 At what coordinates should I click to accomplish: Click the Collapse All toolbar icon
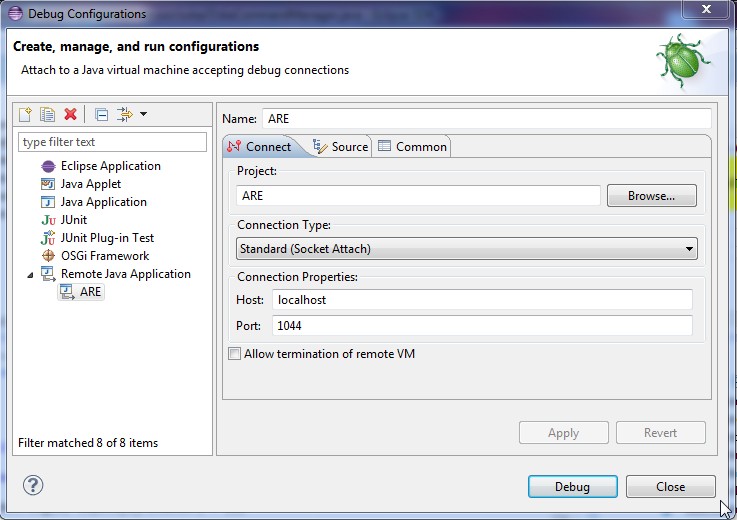click(101, 115)
